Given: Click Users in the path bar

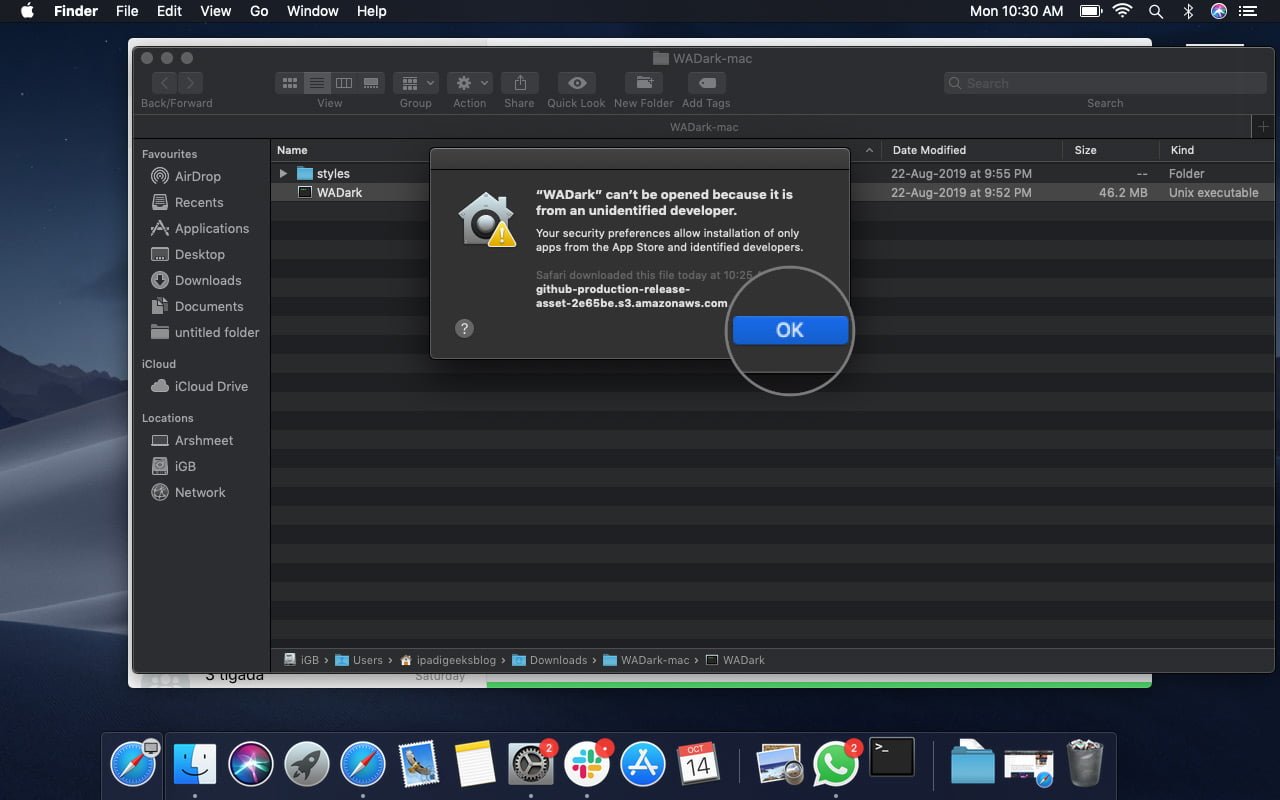Looking at the screenshot, I should 359,660.
